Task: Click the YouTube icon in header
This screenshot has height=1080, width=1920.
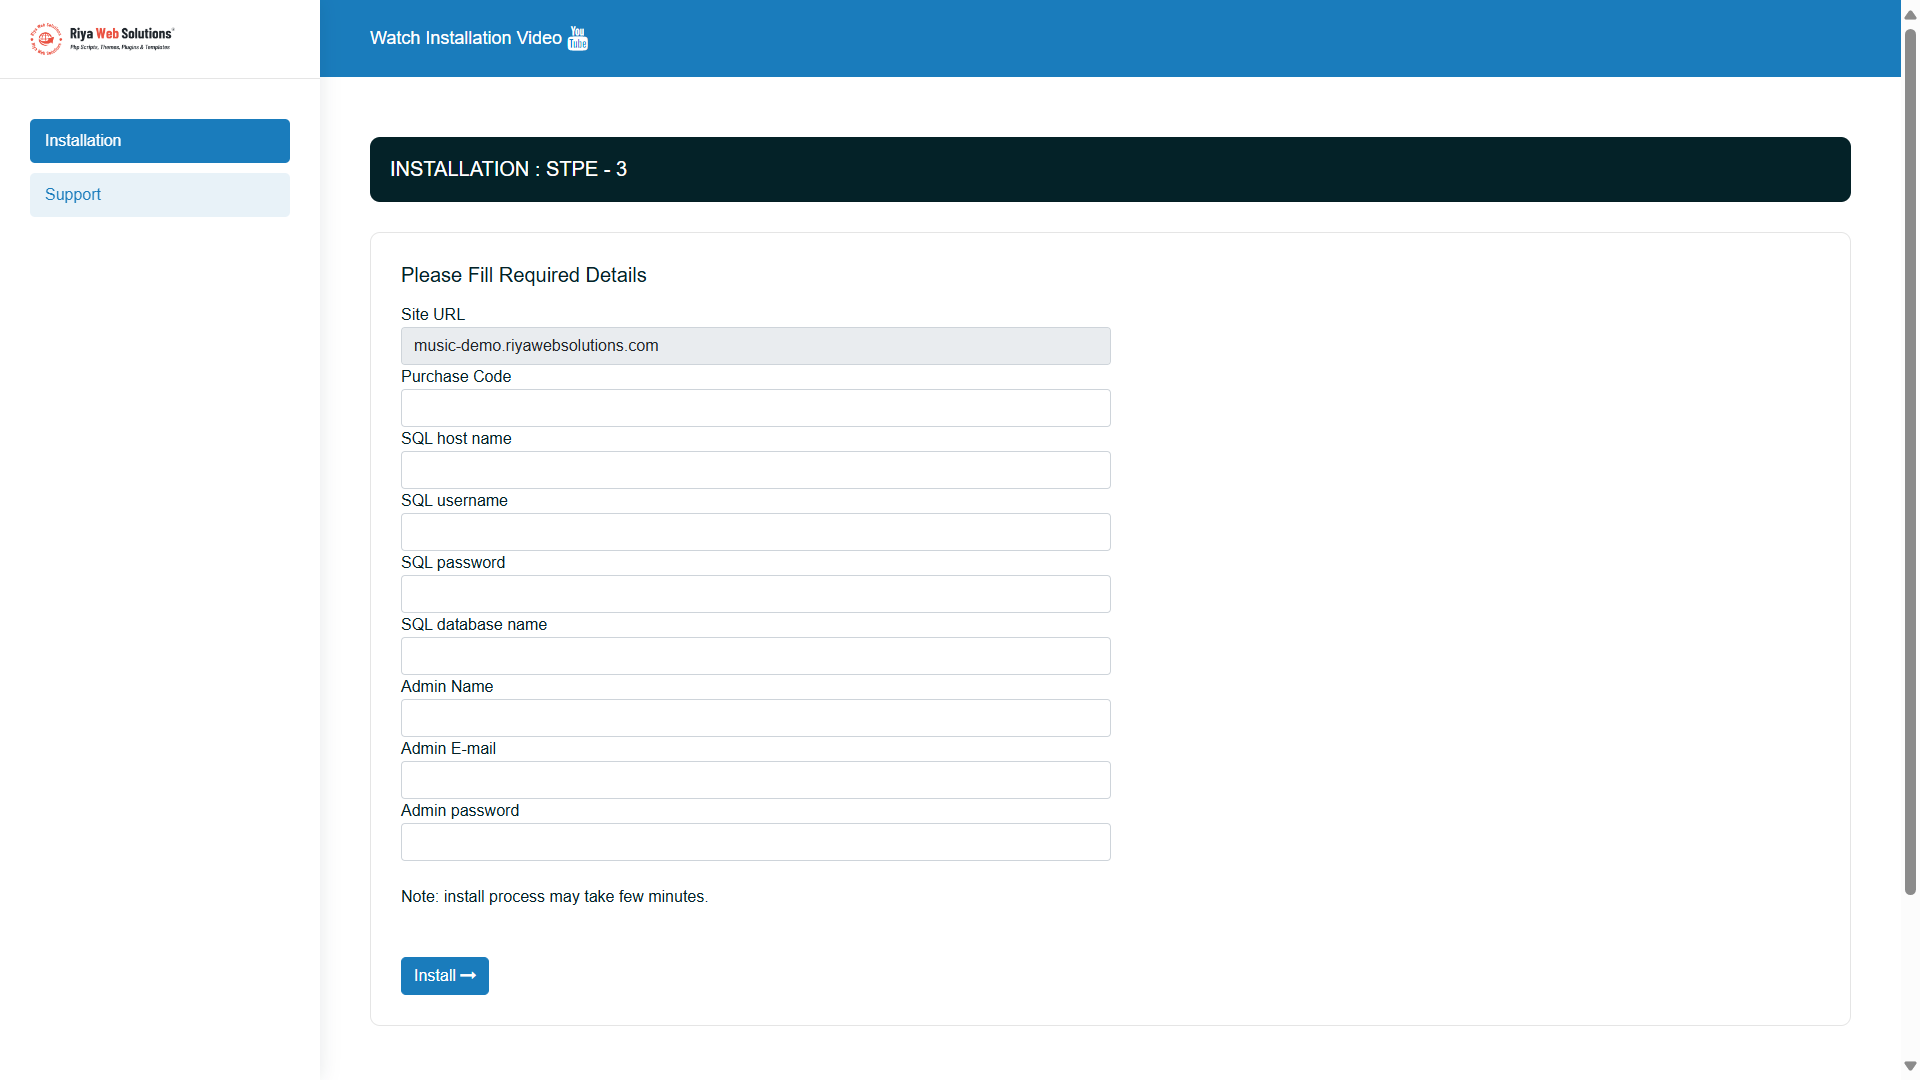Action: pos(578,38)
